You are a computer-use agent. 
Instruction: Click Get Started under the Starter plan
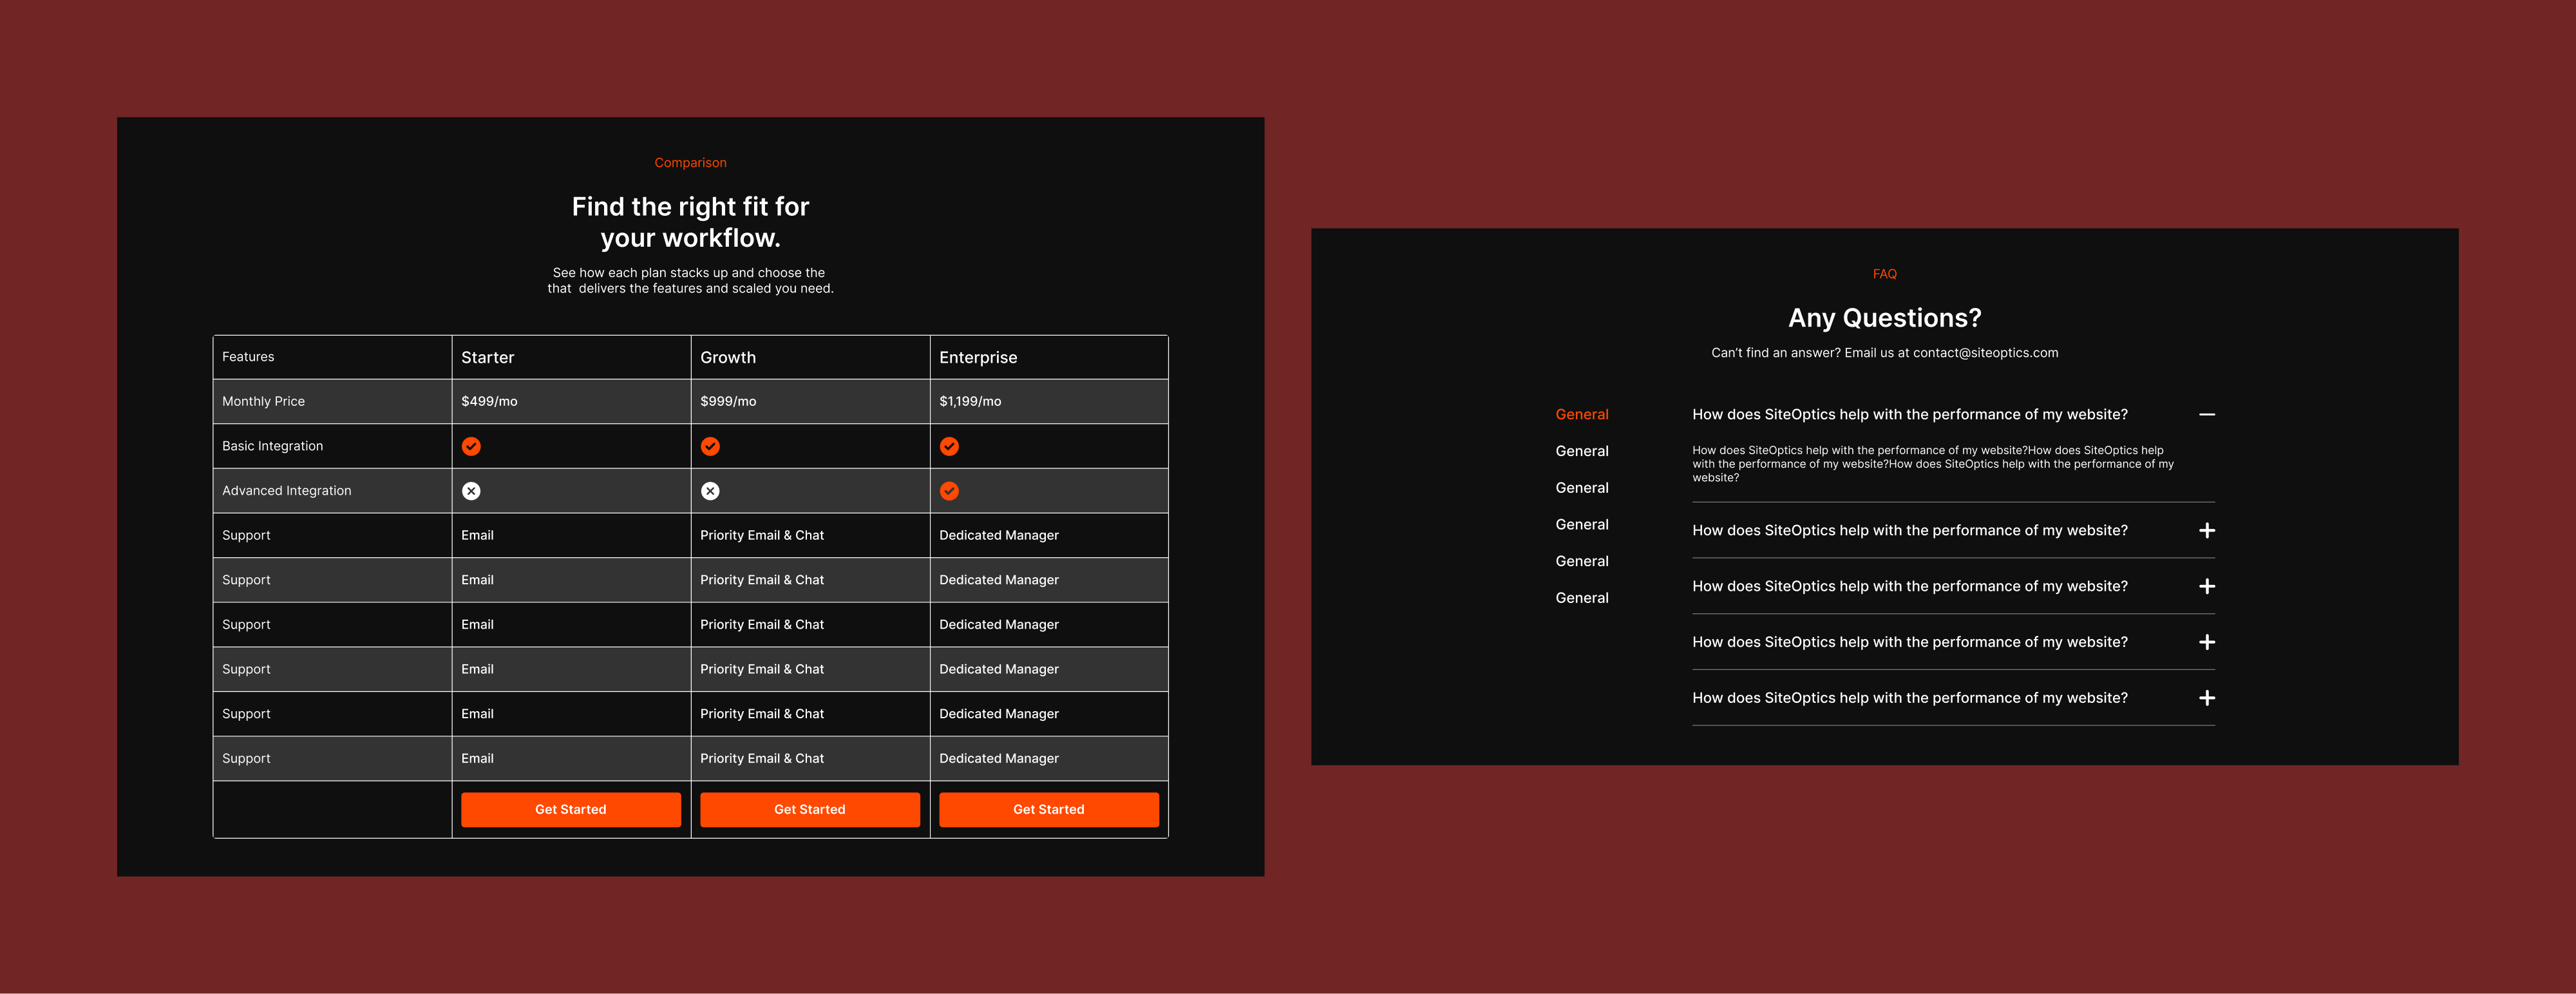tap(571, 809)
